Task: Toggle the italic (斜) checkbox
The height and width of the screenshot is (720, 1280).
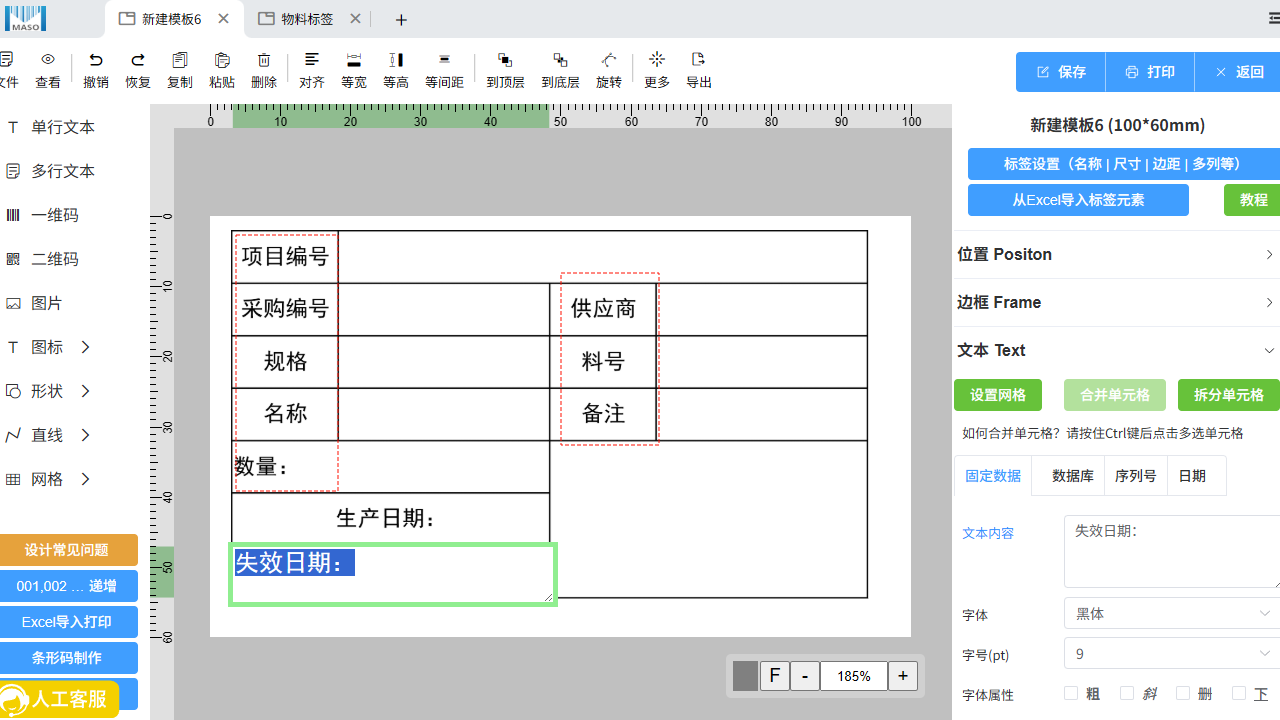Action: [x=1127, y=693]
